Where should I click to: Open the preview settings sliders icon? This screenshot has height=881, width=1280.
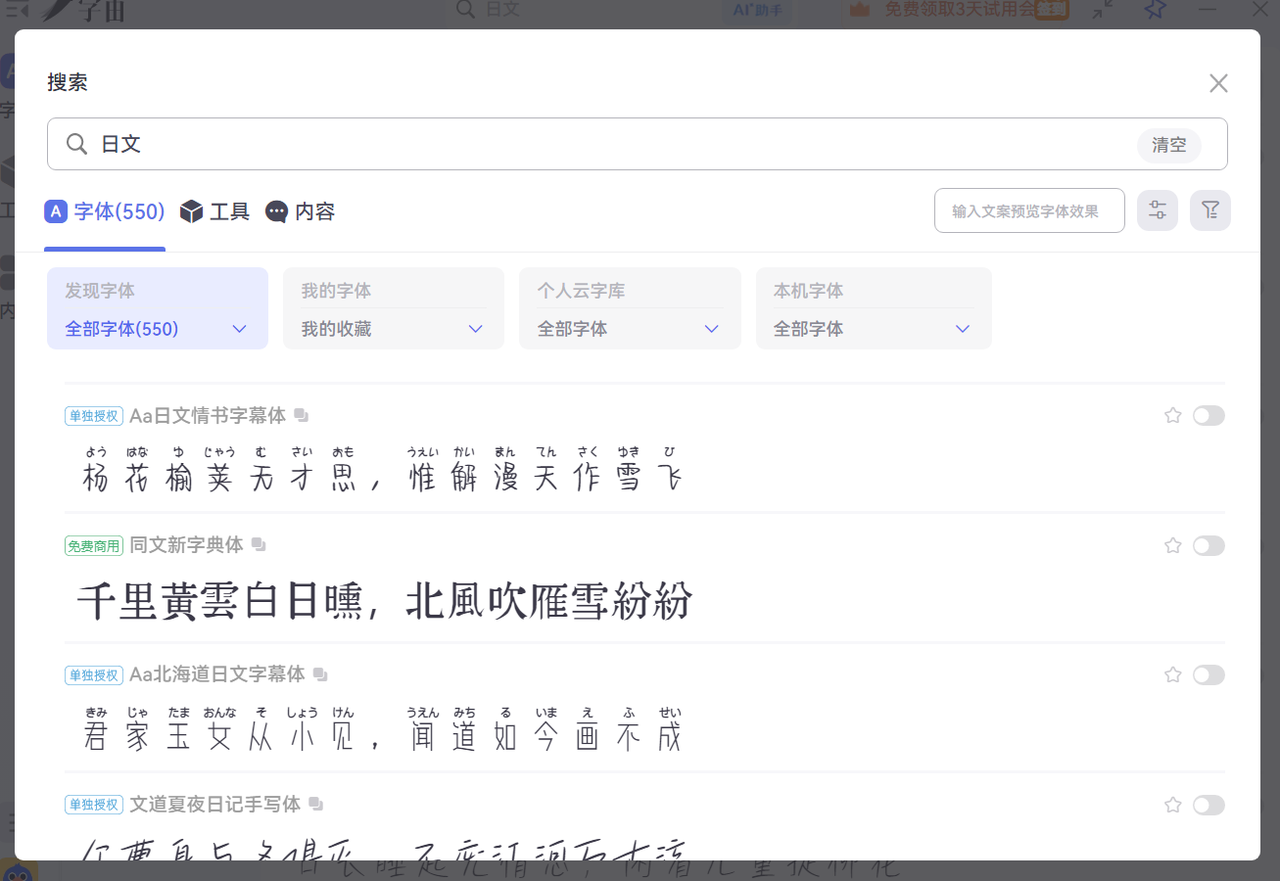(x=1157, y=210)
